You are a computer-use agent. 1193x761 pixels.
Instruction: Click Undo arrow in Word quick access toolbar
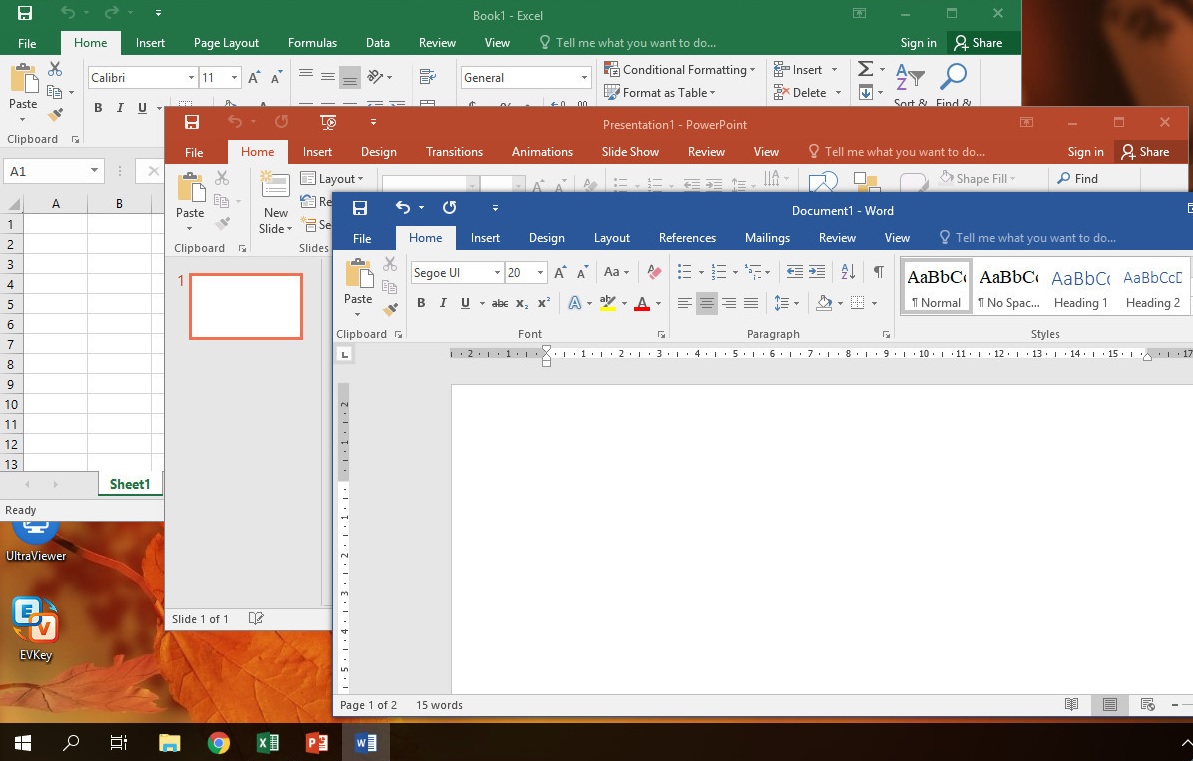pos(402,208)
